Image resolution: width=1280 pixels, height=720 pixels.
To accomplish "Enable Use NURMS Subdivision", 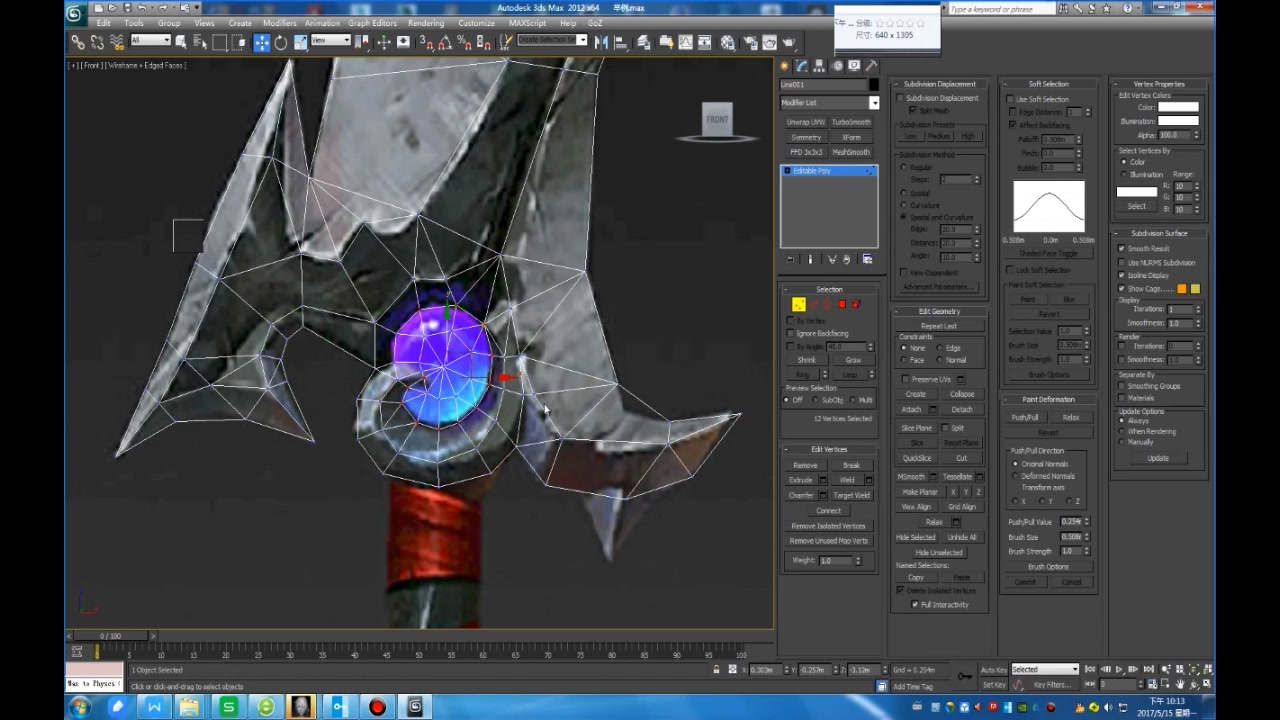I will (x=1122, y=262).
